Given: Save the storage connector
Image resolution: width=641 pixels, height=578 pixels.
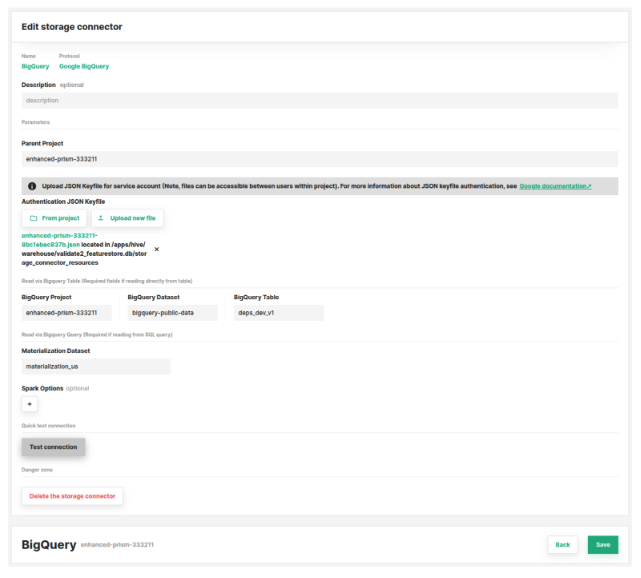Looking at the screenshot, I should [x=603, y=545].
